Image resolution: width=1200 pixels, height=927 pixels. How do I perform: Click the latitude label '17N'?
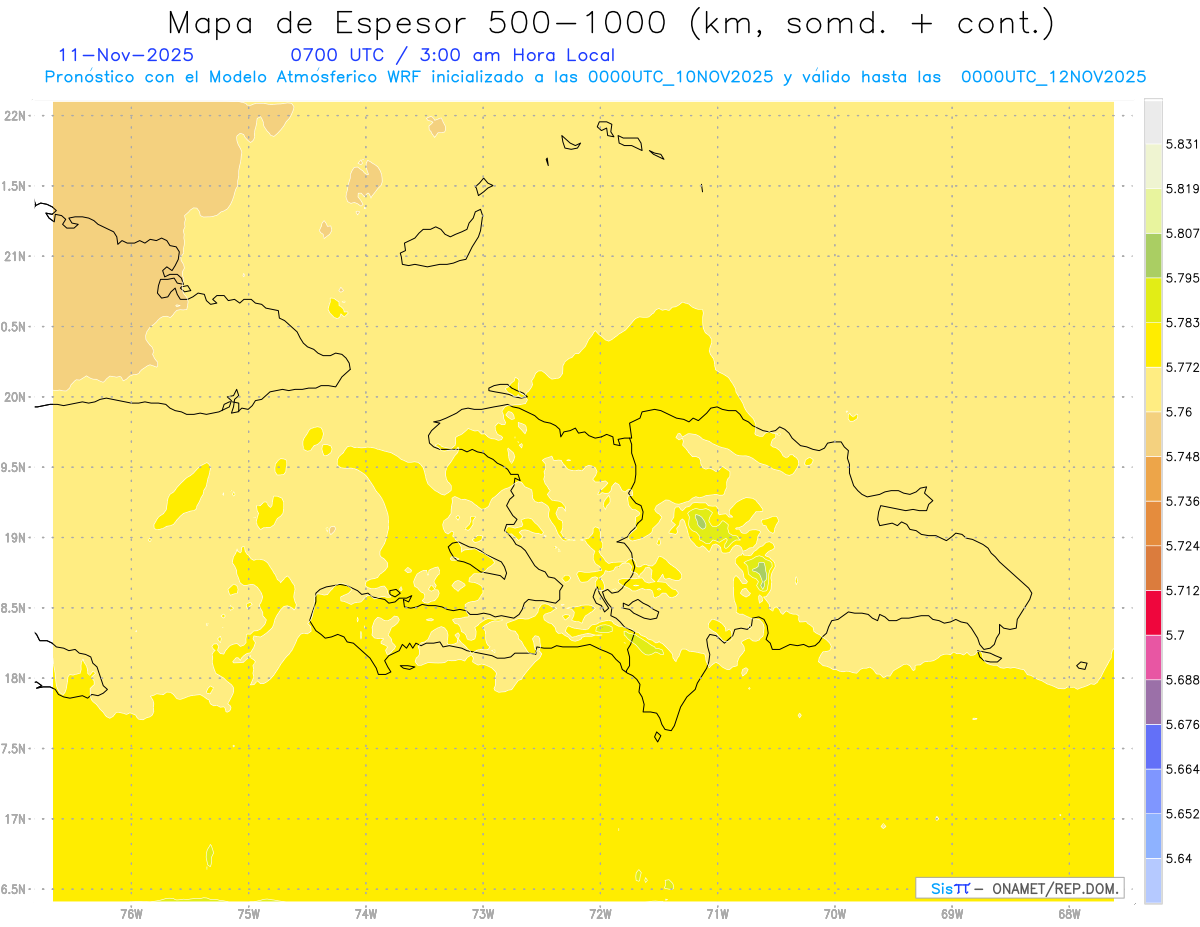pos(14,819)
